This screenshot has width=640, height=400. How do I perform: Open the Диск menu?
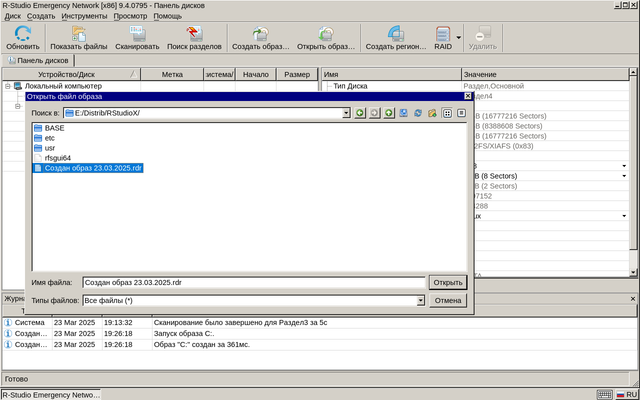pos(13,16)
